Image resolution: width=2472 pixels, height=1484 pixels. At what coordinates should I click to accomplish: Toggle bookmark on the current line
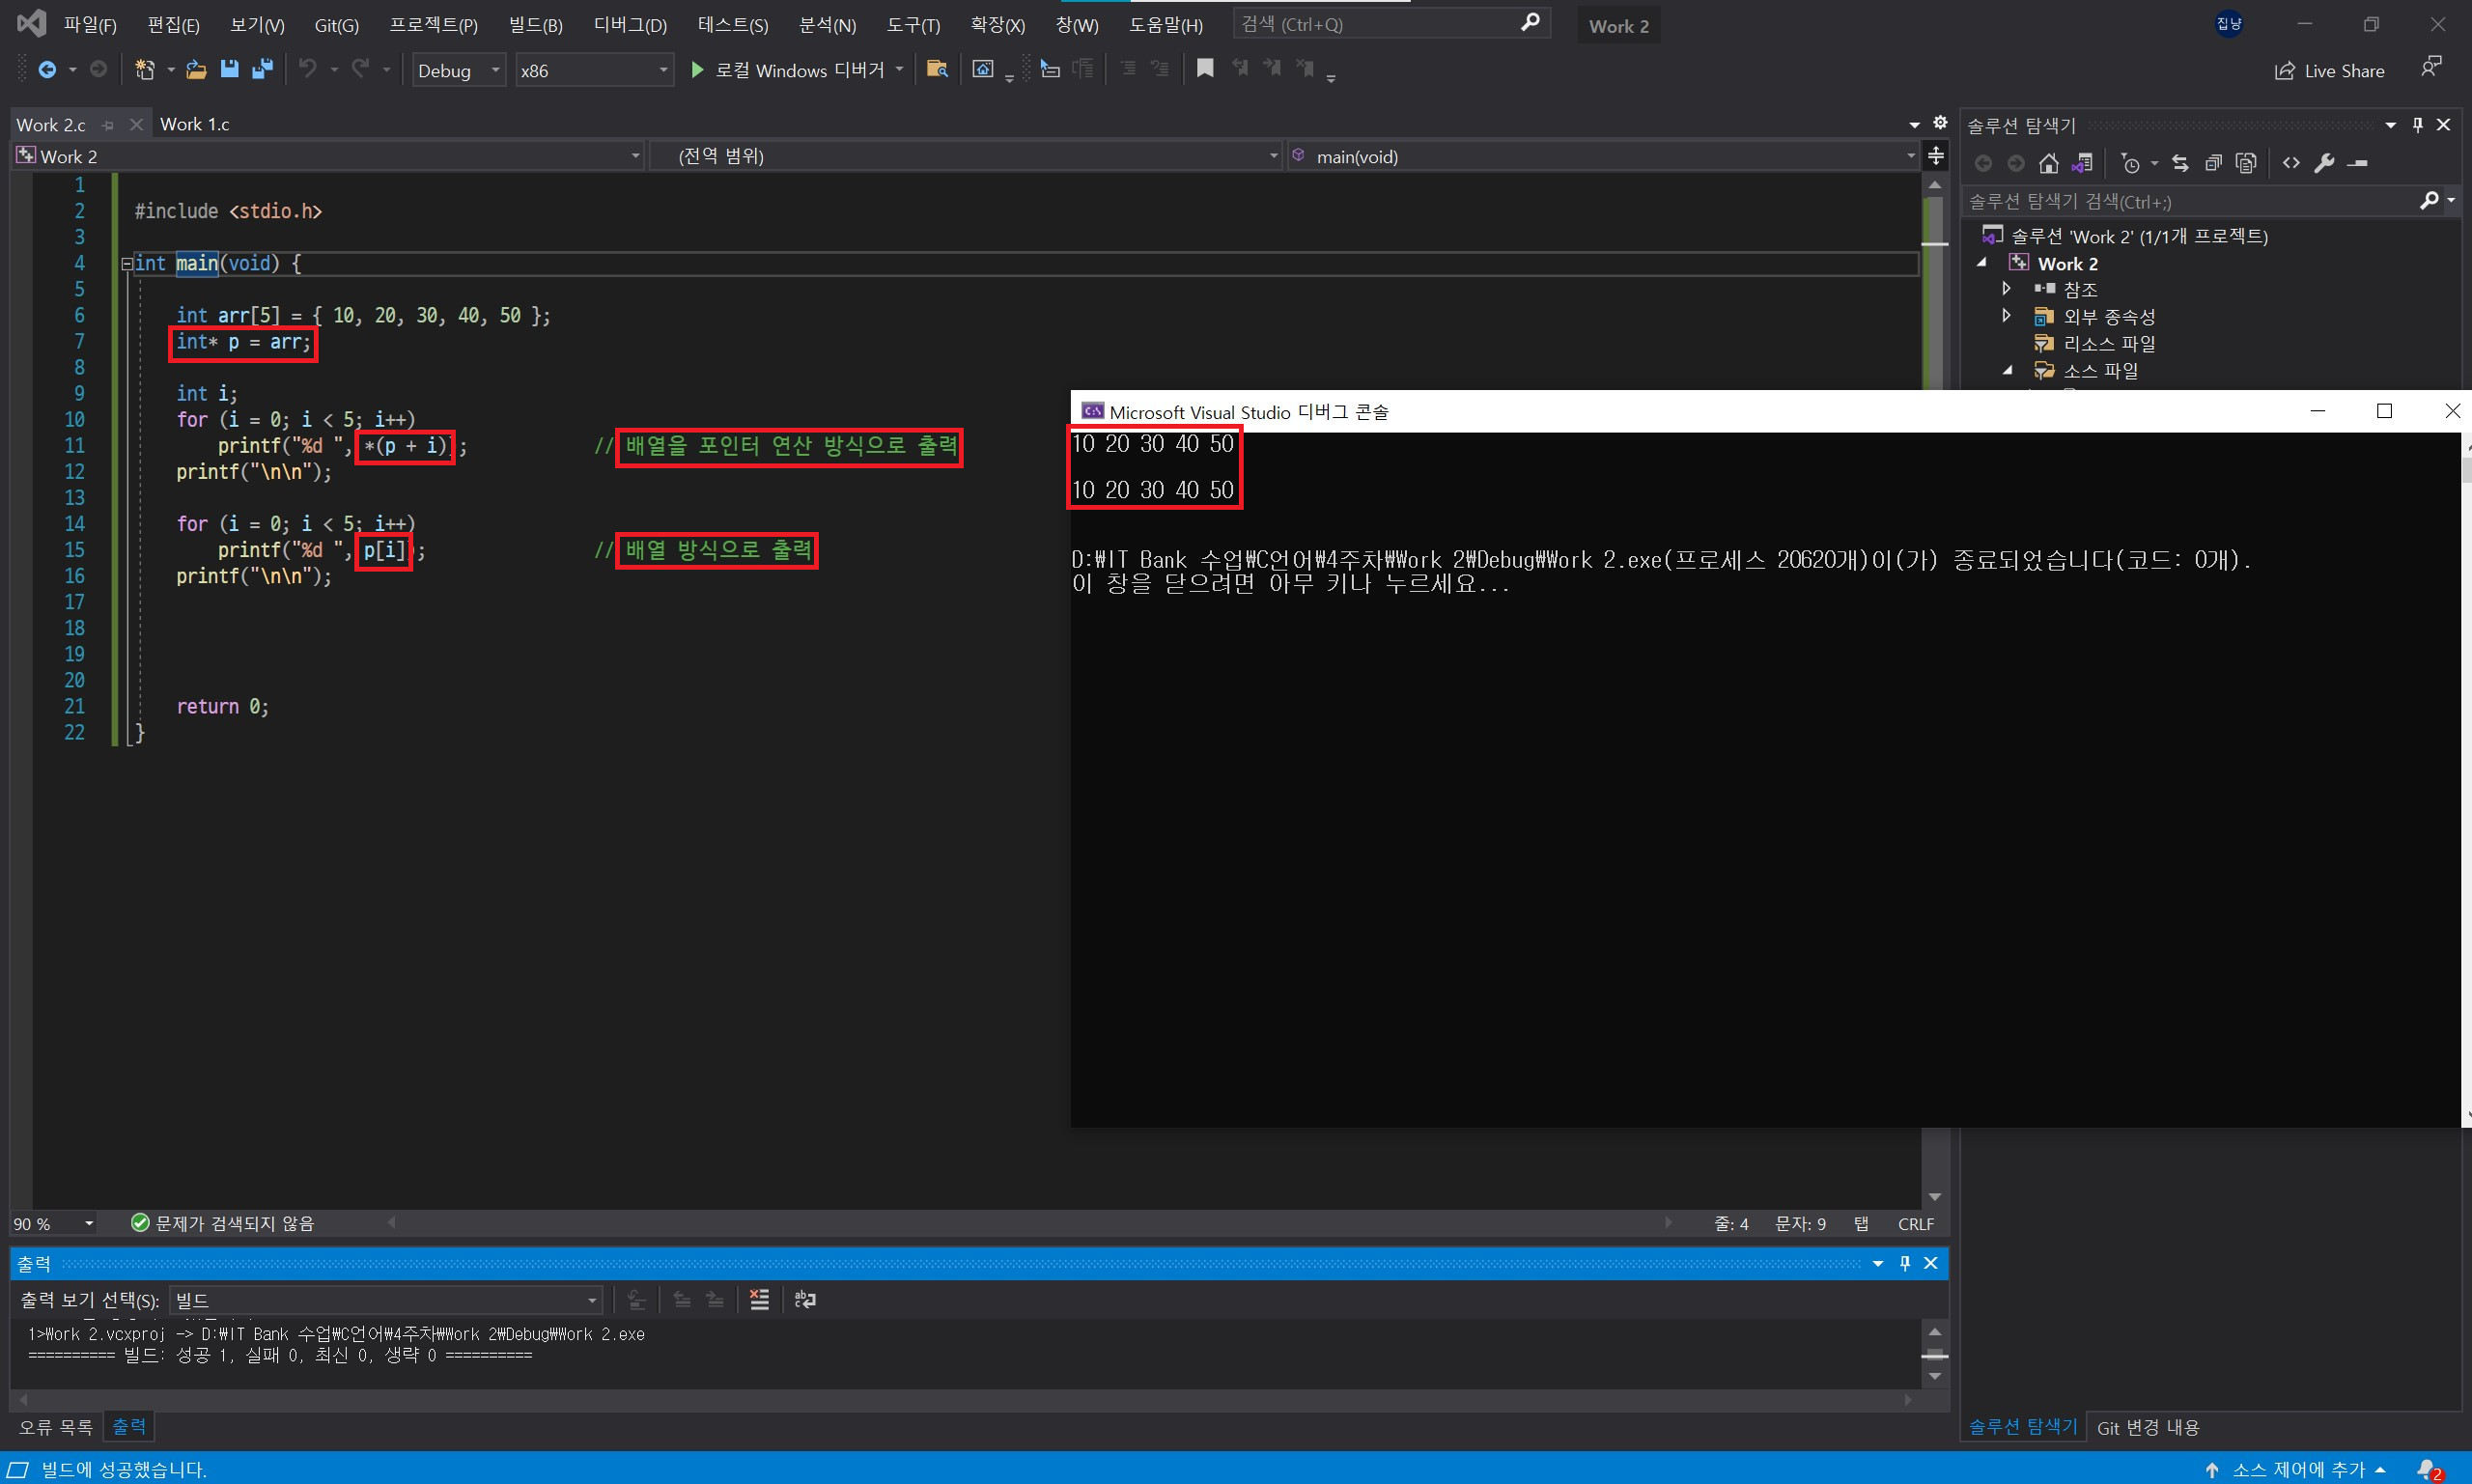(1205, 69)
